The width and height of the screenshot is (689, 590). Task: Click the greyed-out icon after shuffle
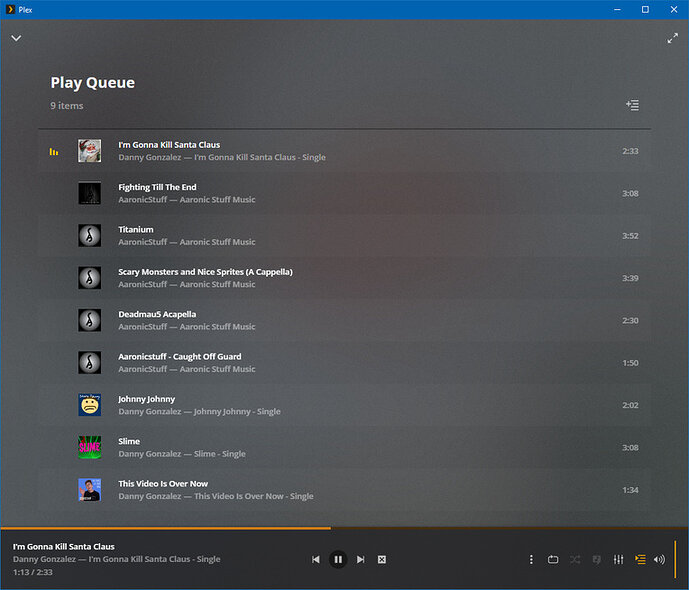(x=596, y=559)
